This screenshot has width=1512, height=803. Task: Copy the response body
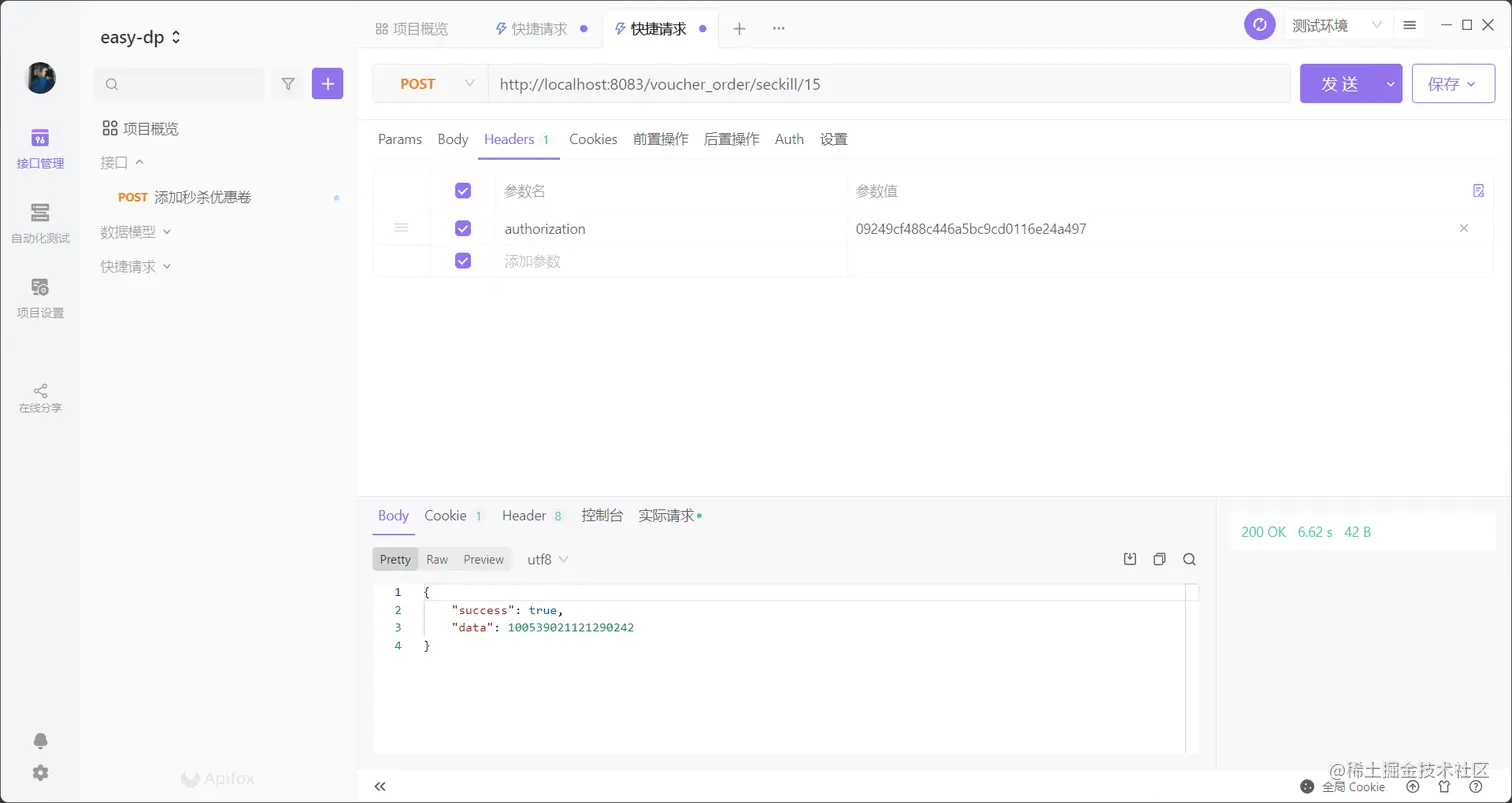click(1159, 559)
